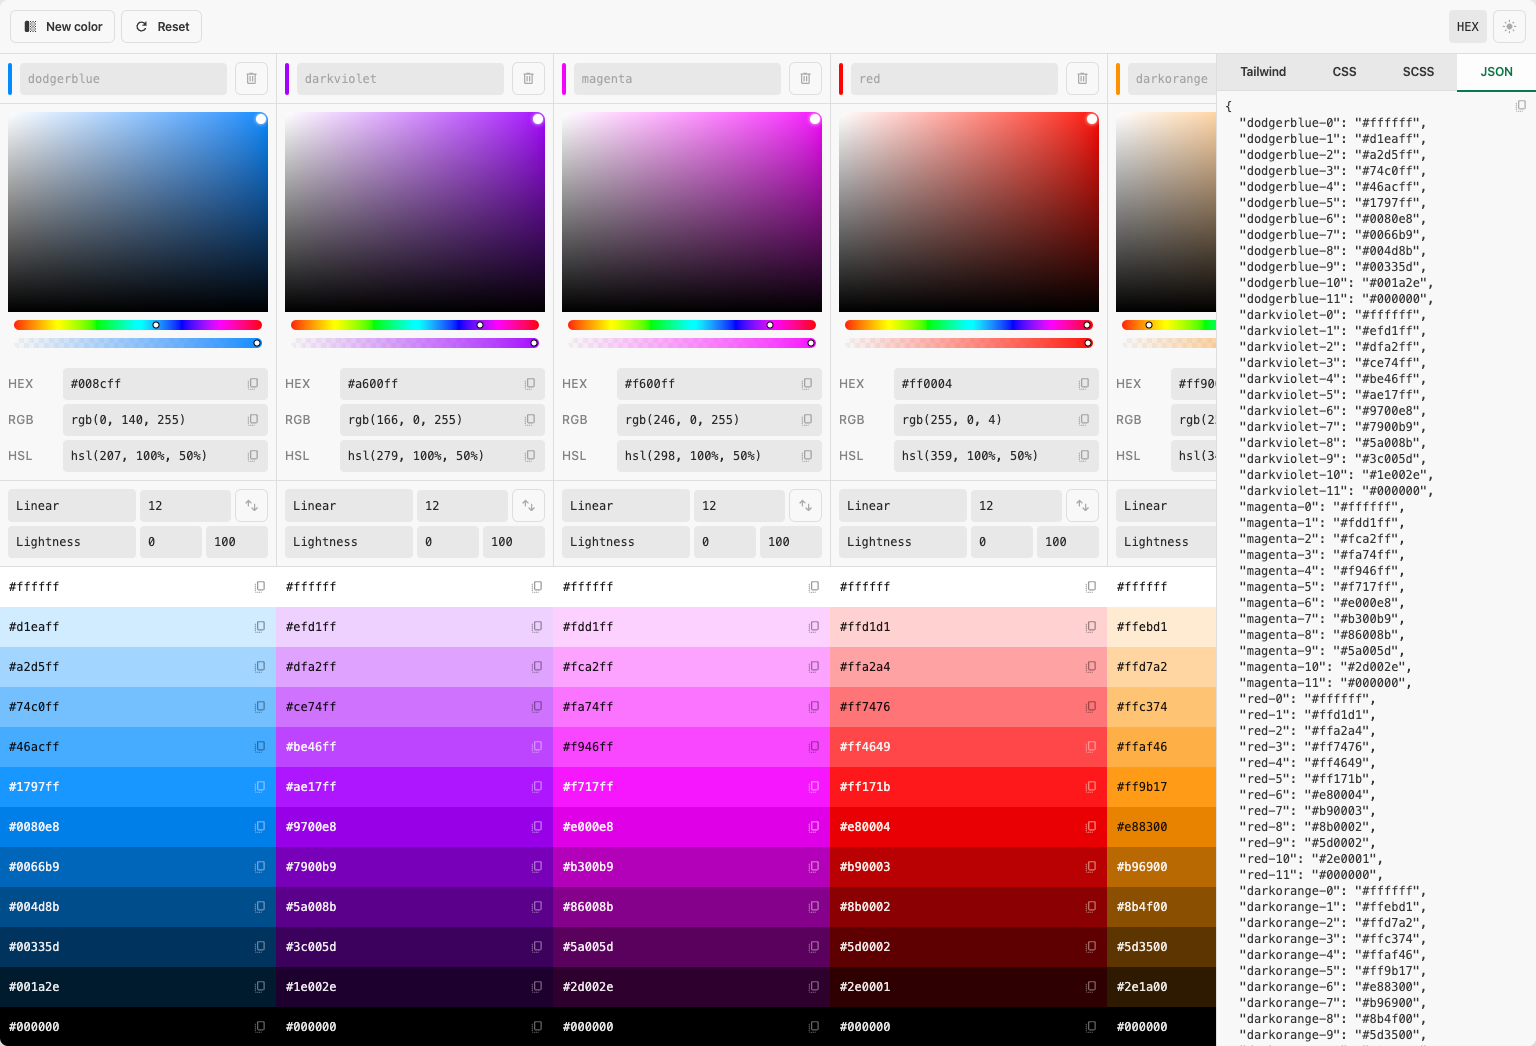Open the Lightness dropdown for red

903,542
